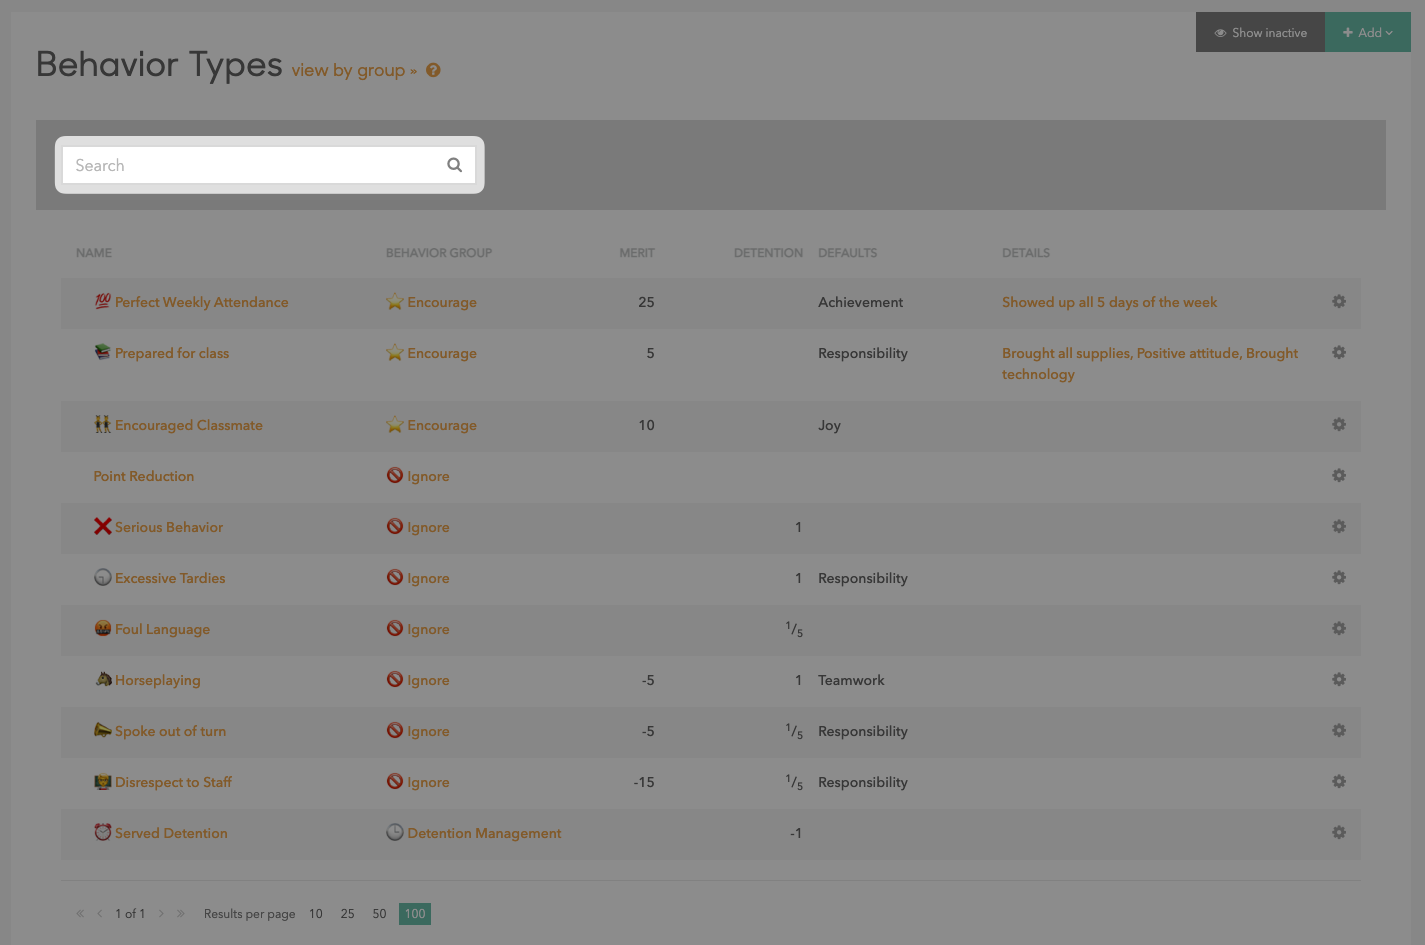Viewport: 1425px width, 945px height.
Task: Choose 50 results per page
Action: click(x=379, y=914)
